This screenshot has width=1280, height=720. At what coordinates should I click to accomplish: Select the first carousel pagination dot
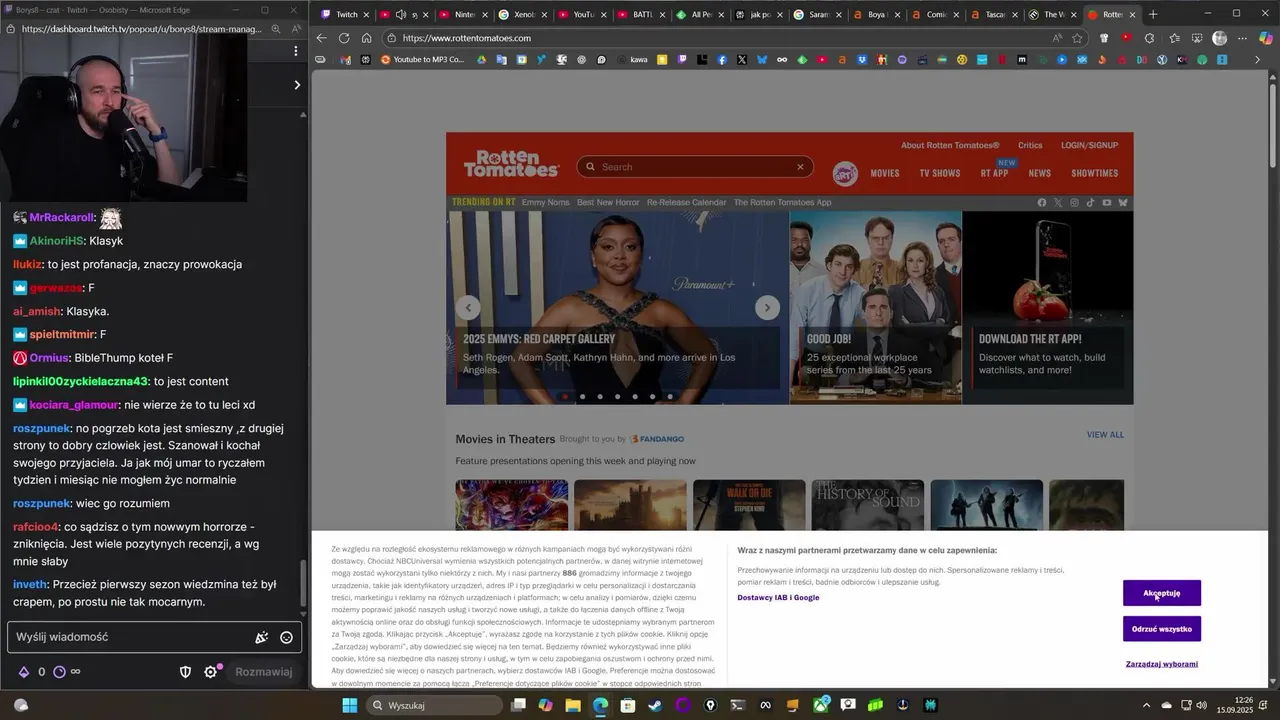[x=565, y=396]
